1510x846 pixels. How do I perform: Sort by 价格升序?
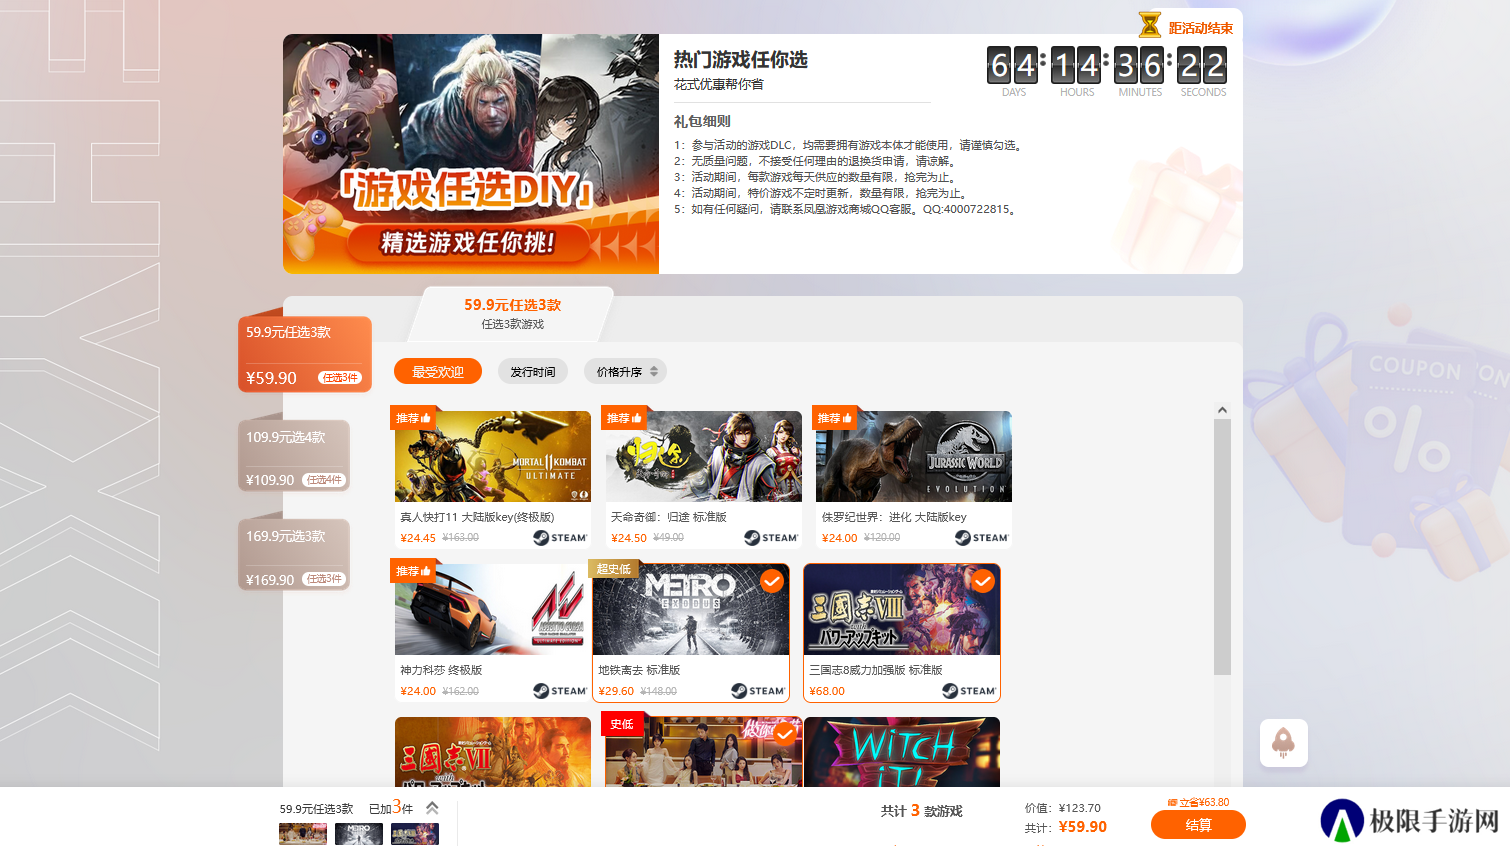(626, 372)
